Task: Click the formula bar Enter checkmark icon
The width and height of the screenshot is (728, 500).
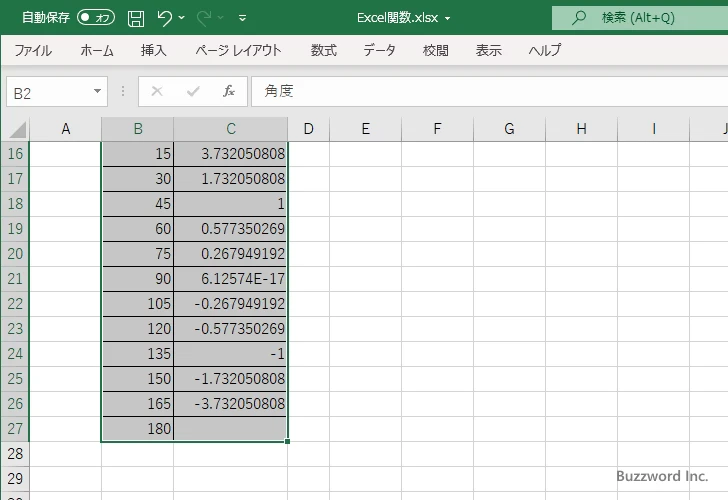Action: point(193,91)
